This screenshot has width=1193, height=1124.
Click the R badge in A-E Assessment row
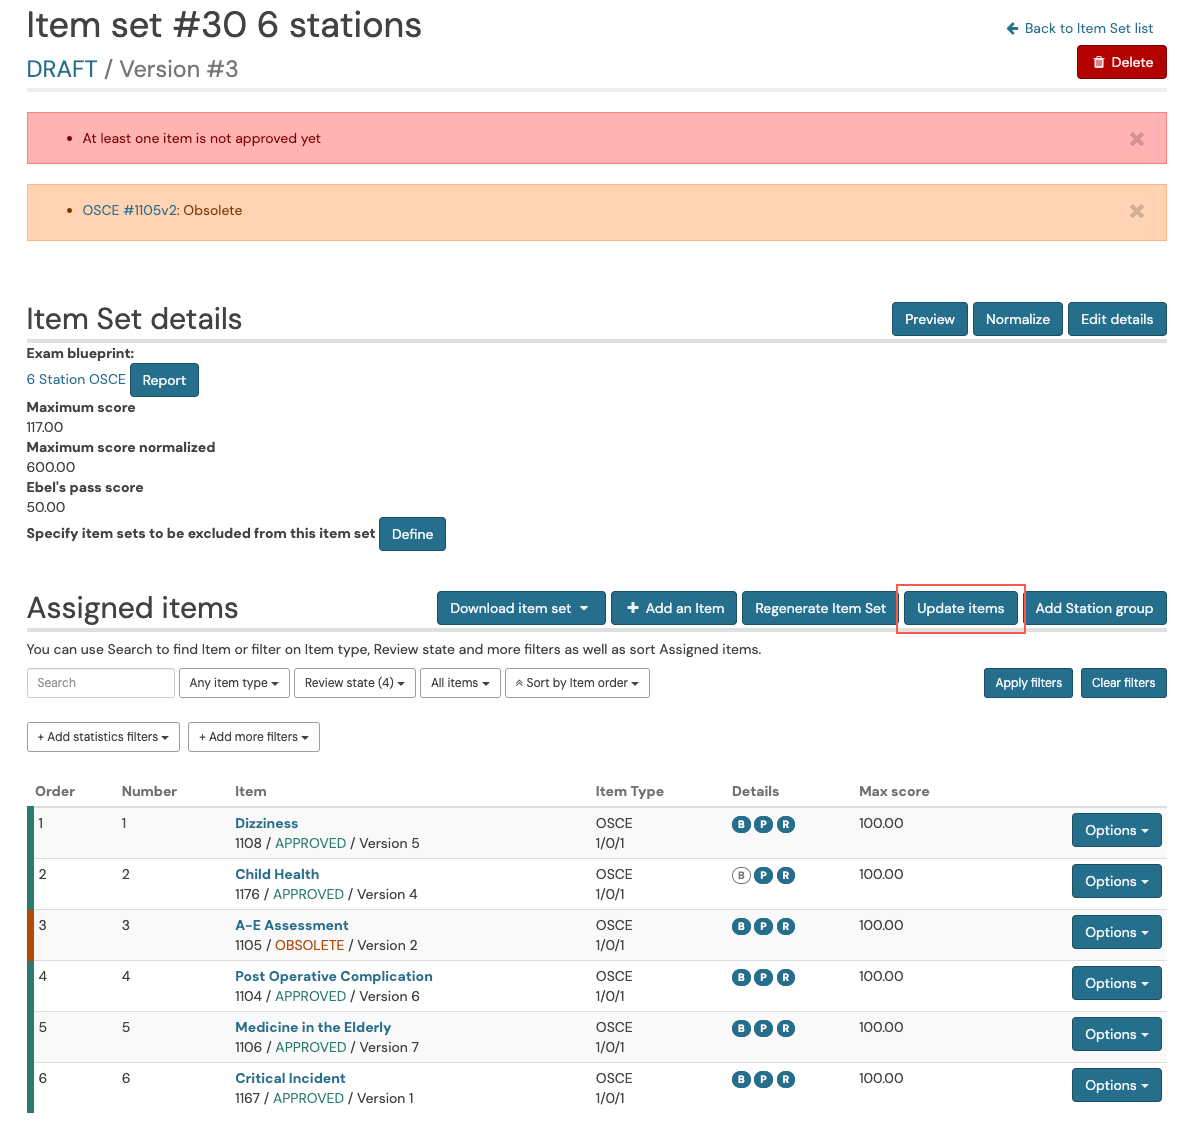pyautogui.click(x=786, y=926)
